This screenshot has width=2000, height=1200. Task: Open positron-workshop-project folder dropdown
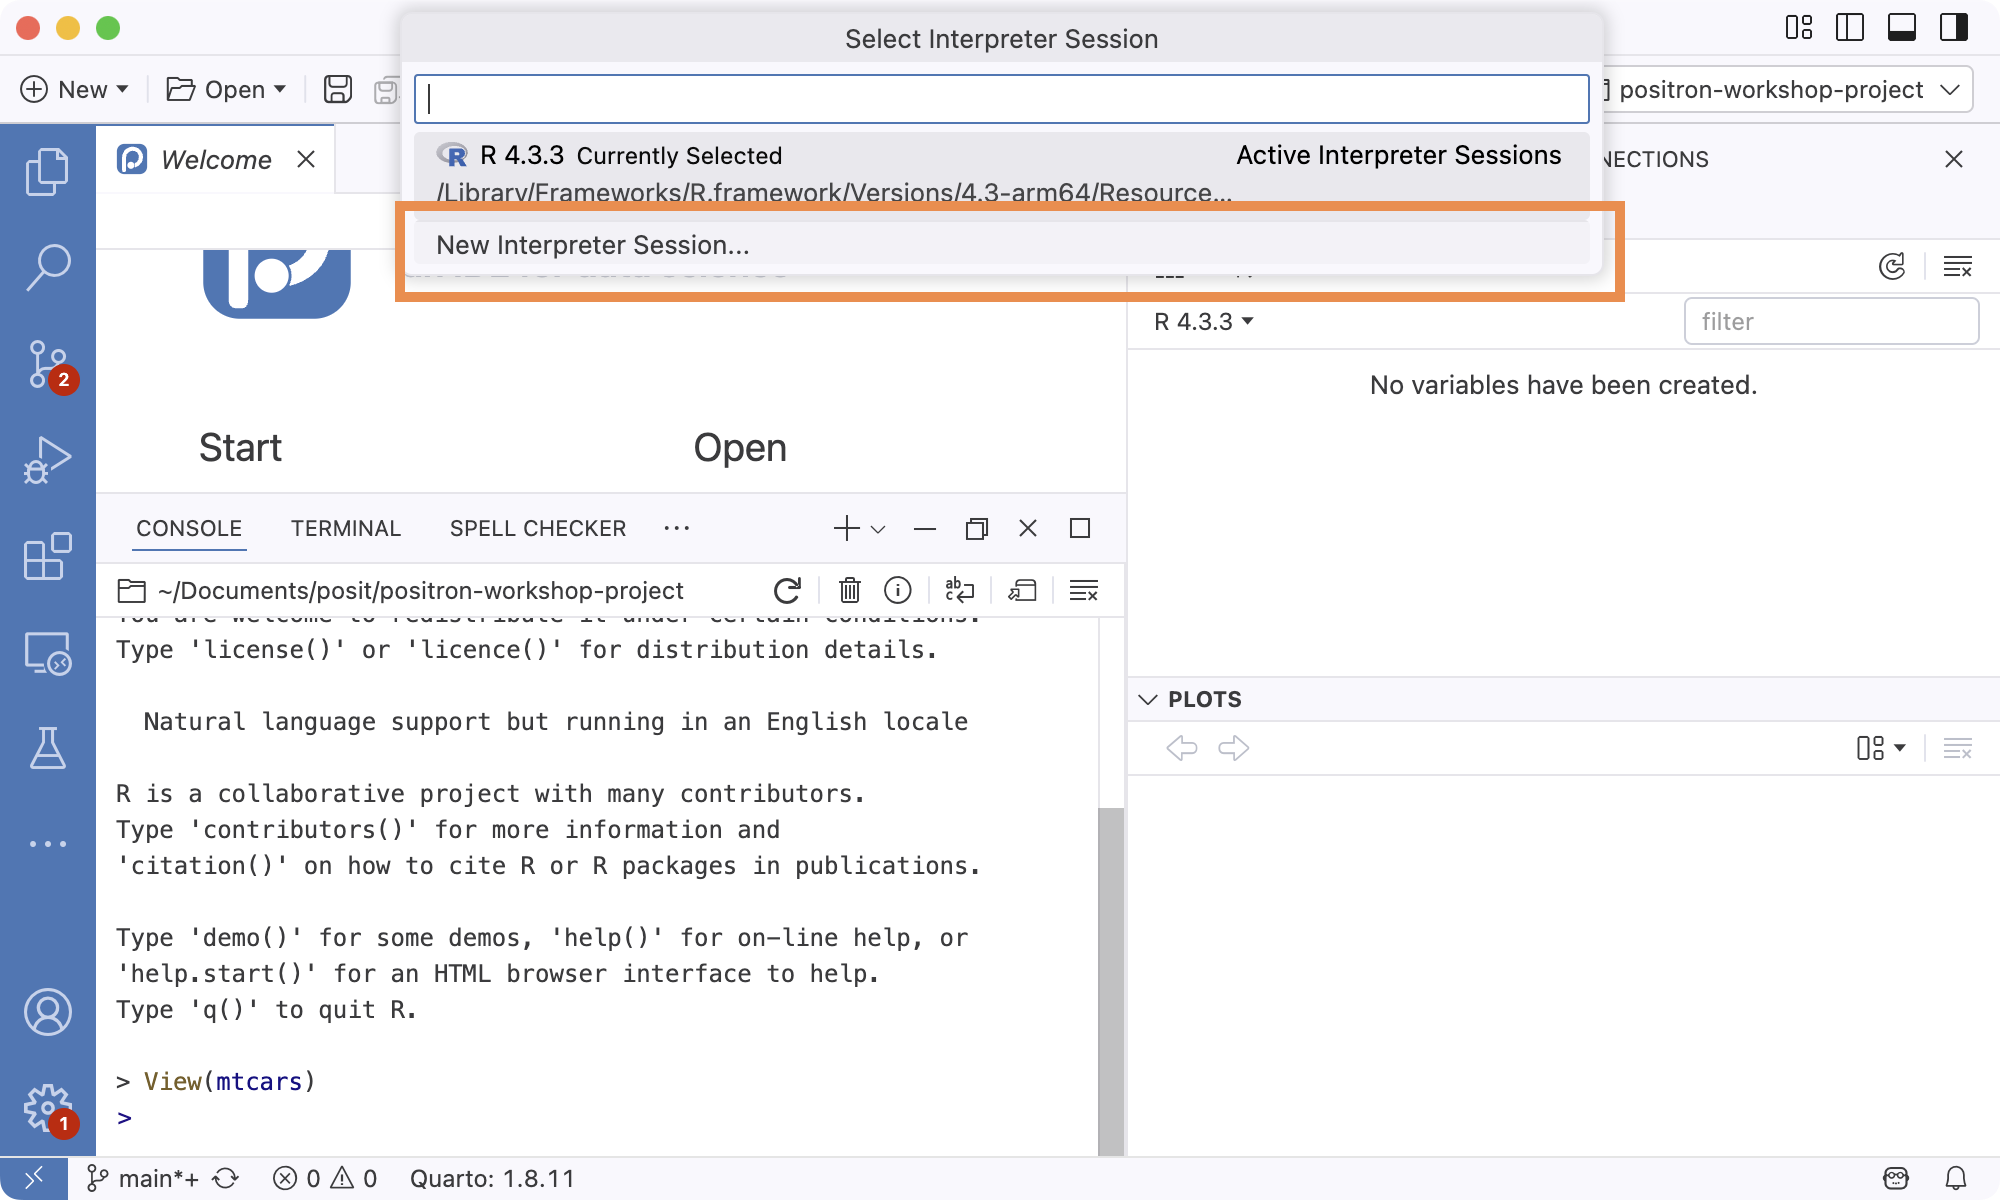pyautogui.click(x=1787, y=89)
